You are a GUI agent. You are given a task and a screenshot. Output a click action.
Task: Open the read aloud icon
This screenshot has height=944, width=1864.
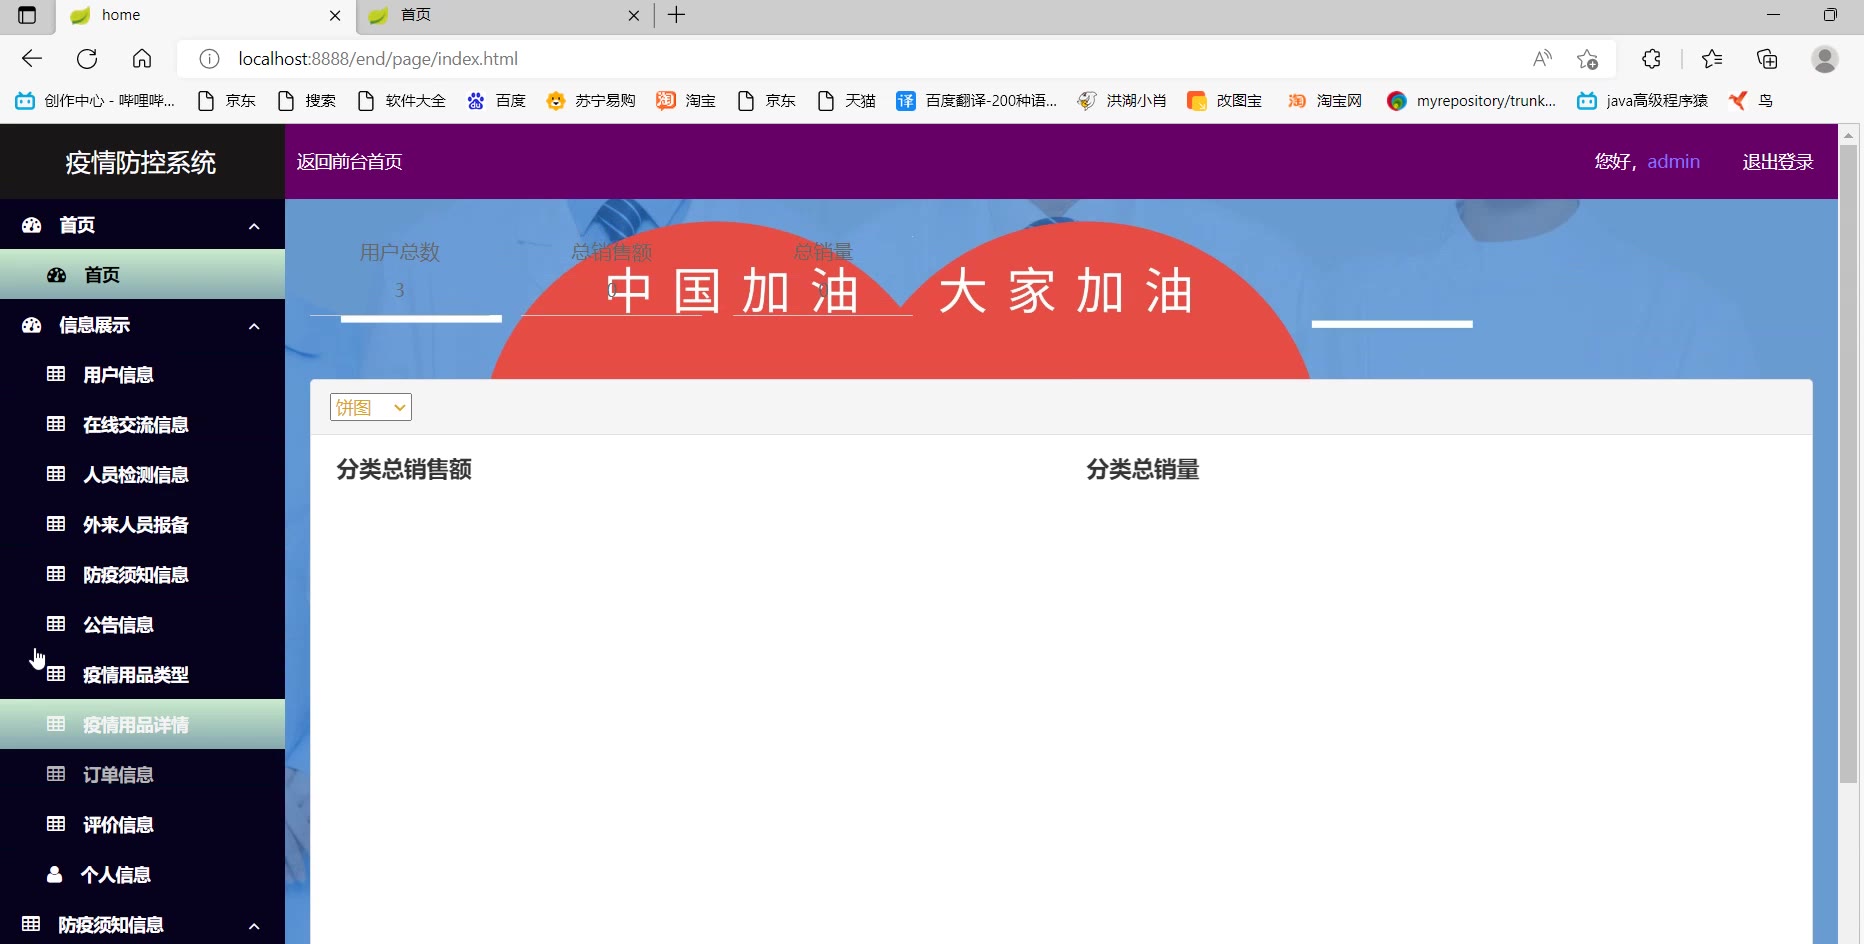[1542, 59]
